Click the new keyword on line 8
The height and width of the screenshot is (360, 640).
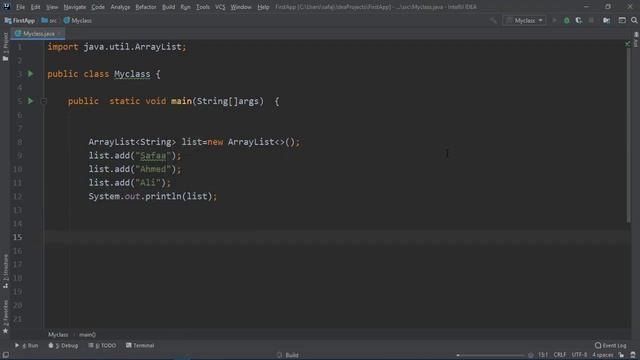[x=215, y=142]
